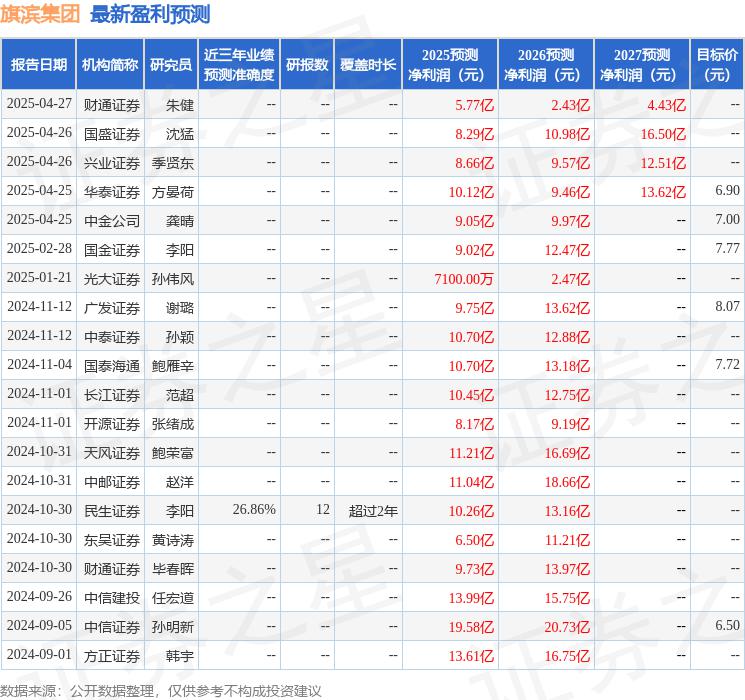Click the 18.66亿 forecast value
The width and height of the screenshot is (745, 700).
pos(567,482)
